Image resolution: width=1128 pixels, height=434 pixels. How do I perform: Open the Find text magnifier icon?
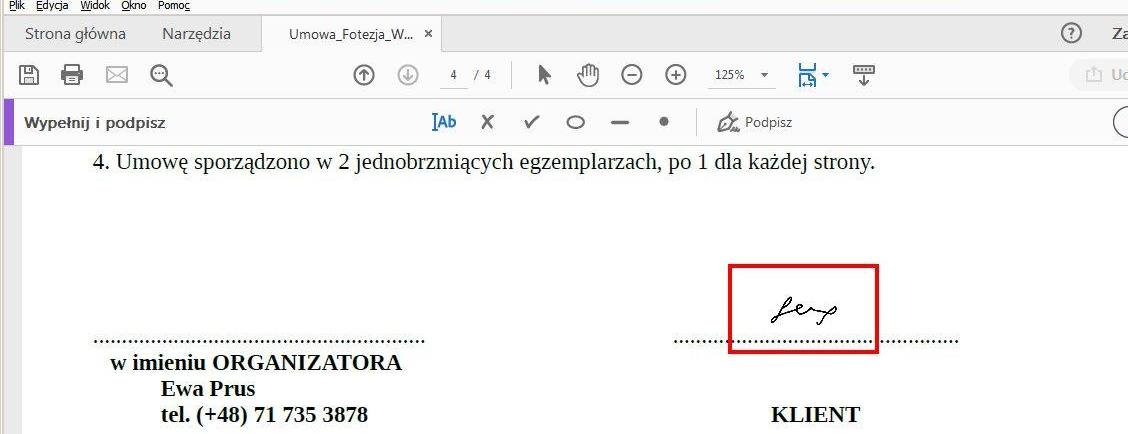click(161, 74)
